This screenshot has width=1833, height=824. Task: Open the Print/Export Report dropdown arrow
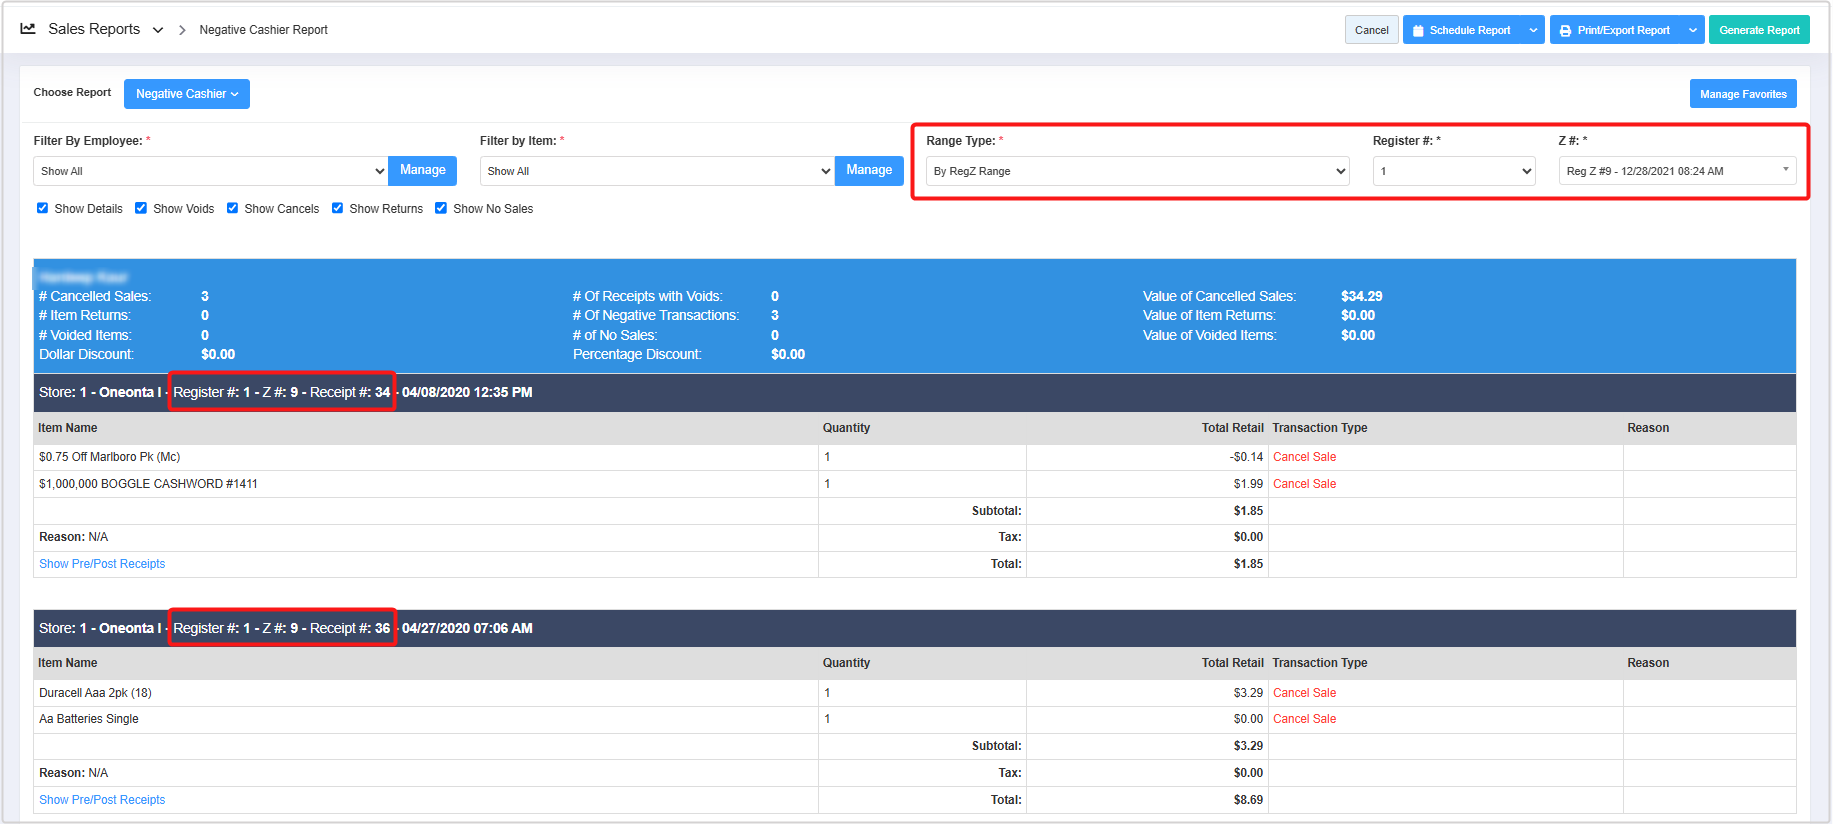pos(1693,31)
